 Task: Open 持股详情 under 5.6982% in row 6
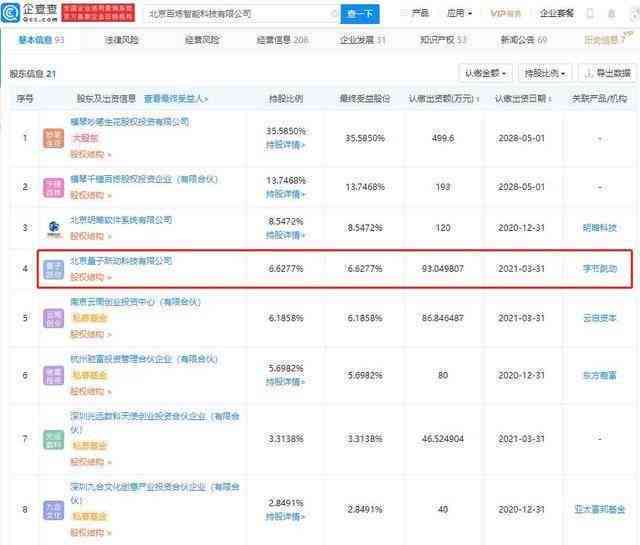point(285,382)
